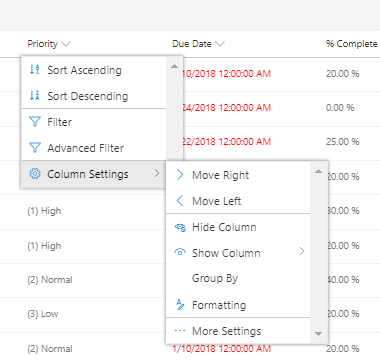Click the % Complete column header

click(352, 44)
